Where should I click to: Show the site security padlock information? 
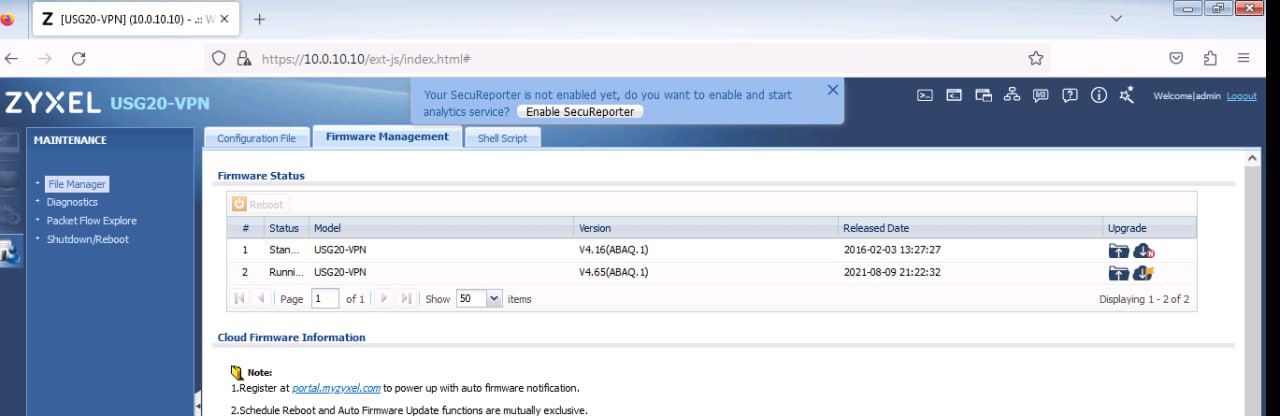[243, 59]
